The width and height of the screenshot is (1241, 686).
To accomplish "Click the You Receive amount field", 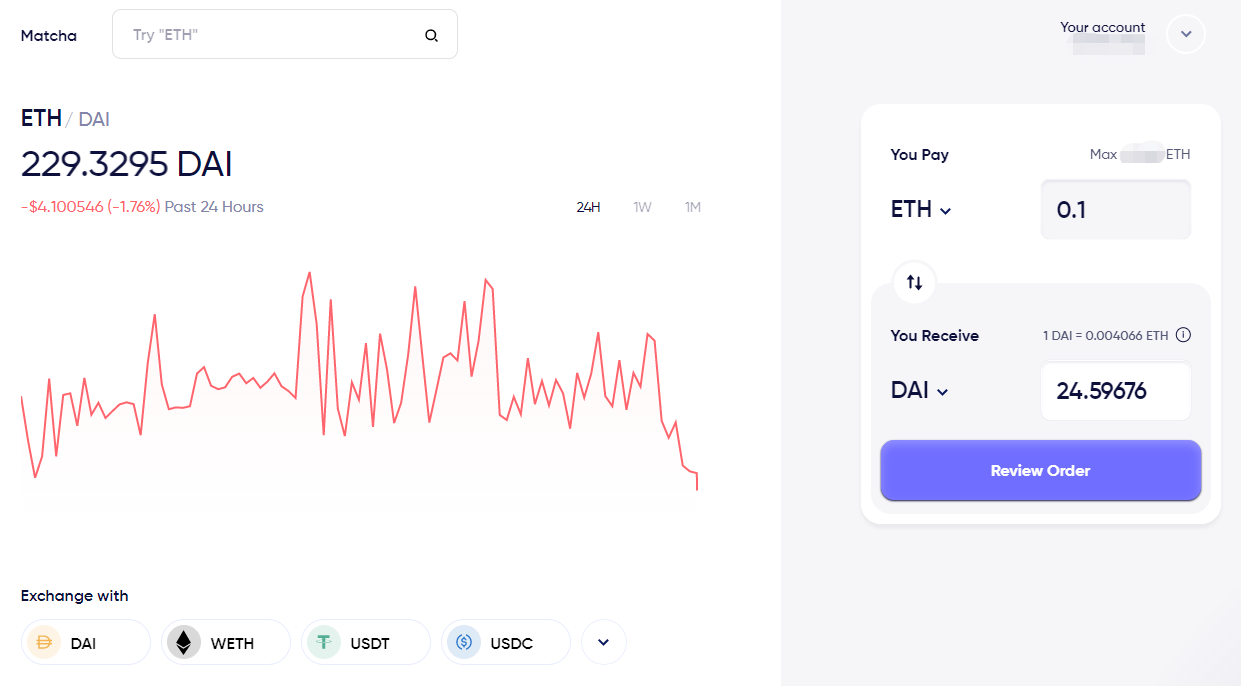I will pos(1116,391).
